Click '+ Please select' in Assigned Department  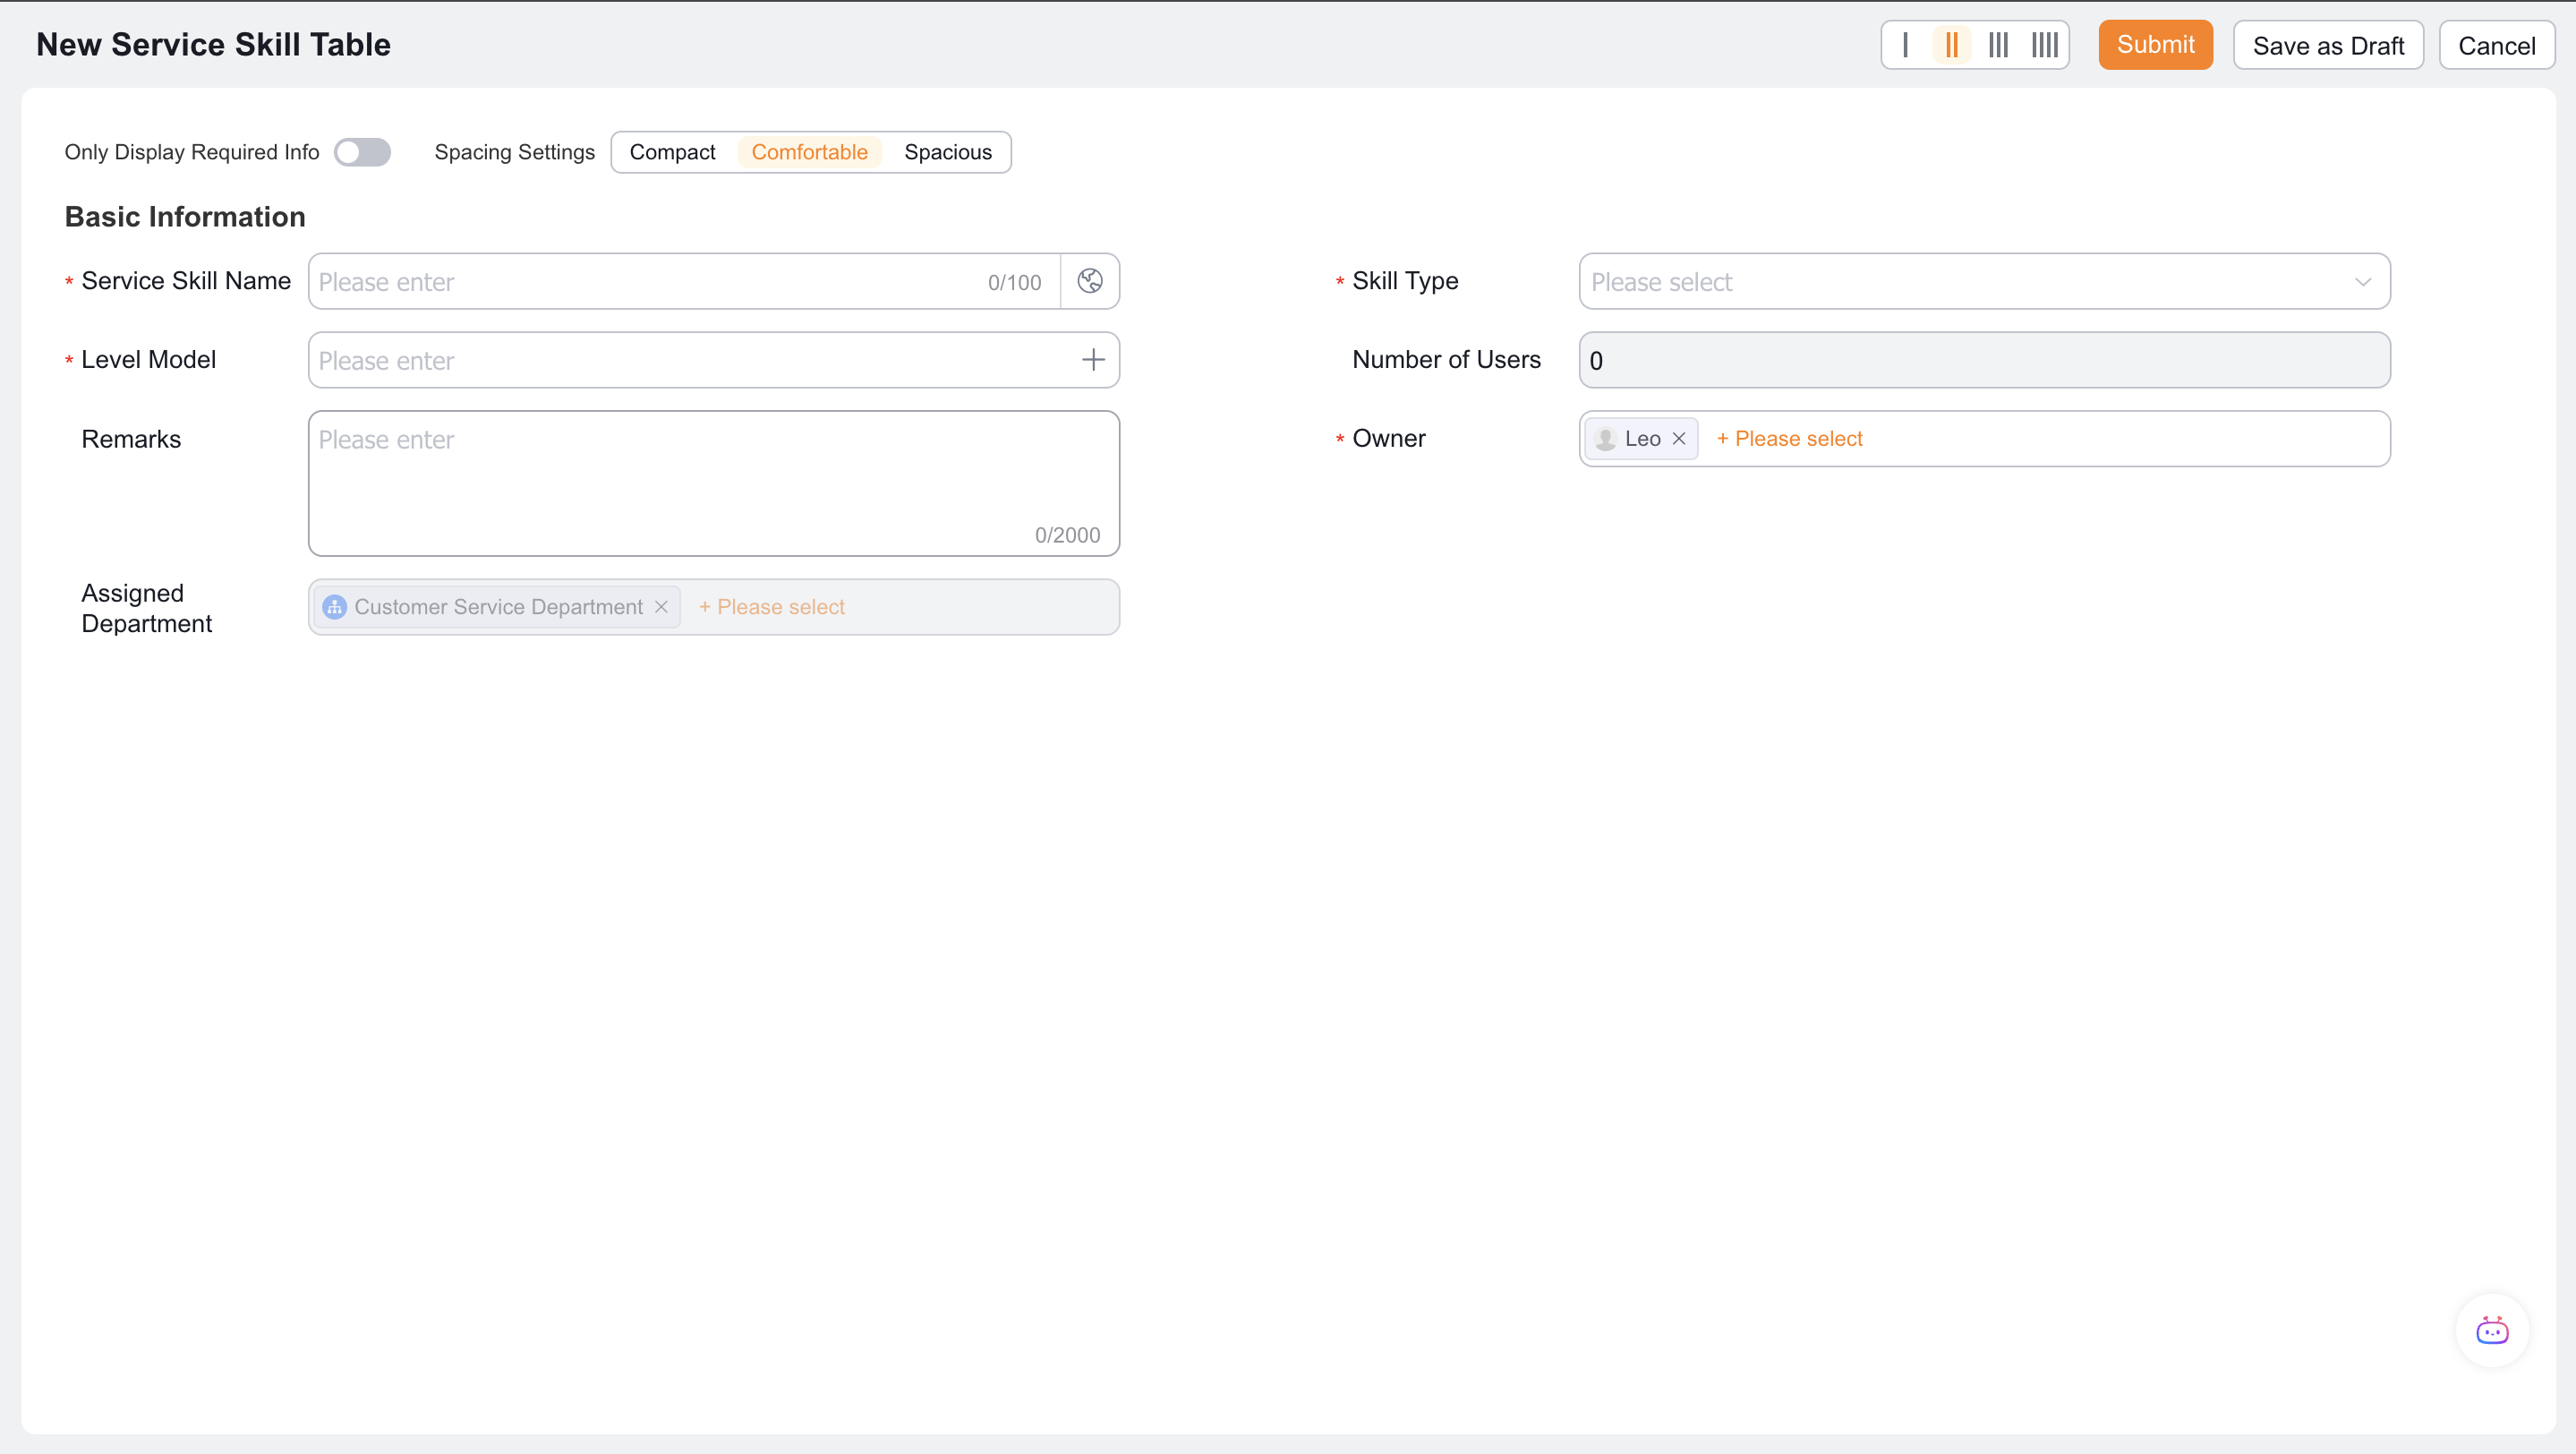(x=771, y=607)
